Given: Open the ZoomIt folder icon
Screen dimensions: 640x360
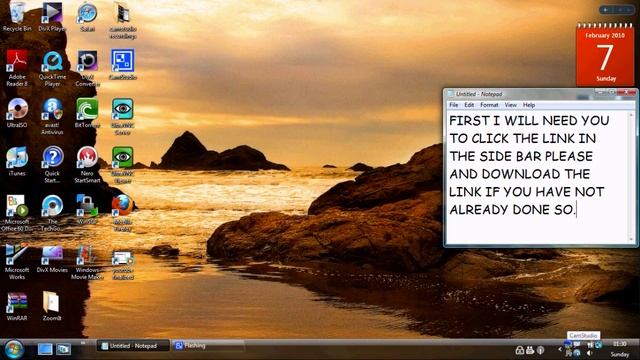Looking at the screenshot, I should click(x=52, y=306).
